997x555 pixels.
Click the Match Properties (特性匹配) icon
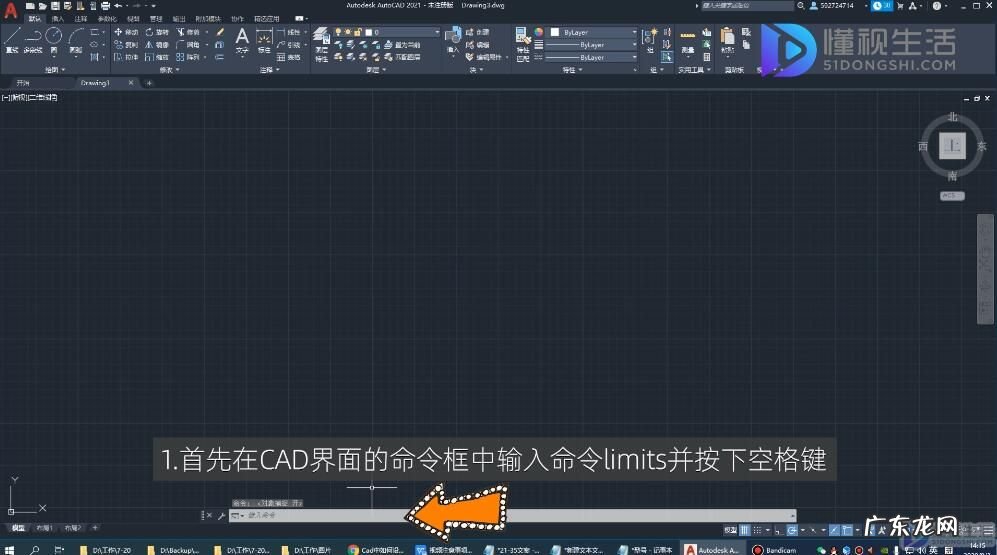[x=523, y=45]
